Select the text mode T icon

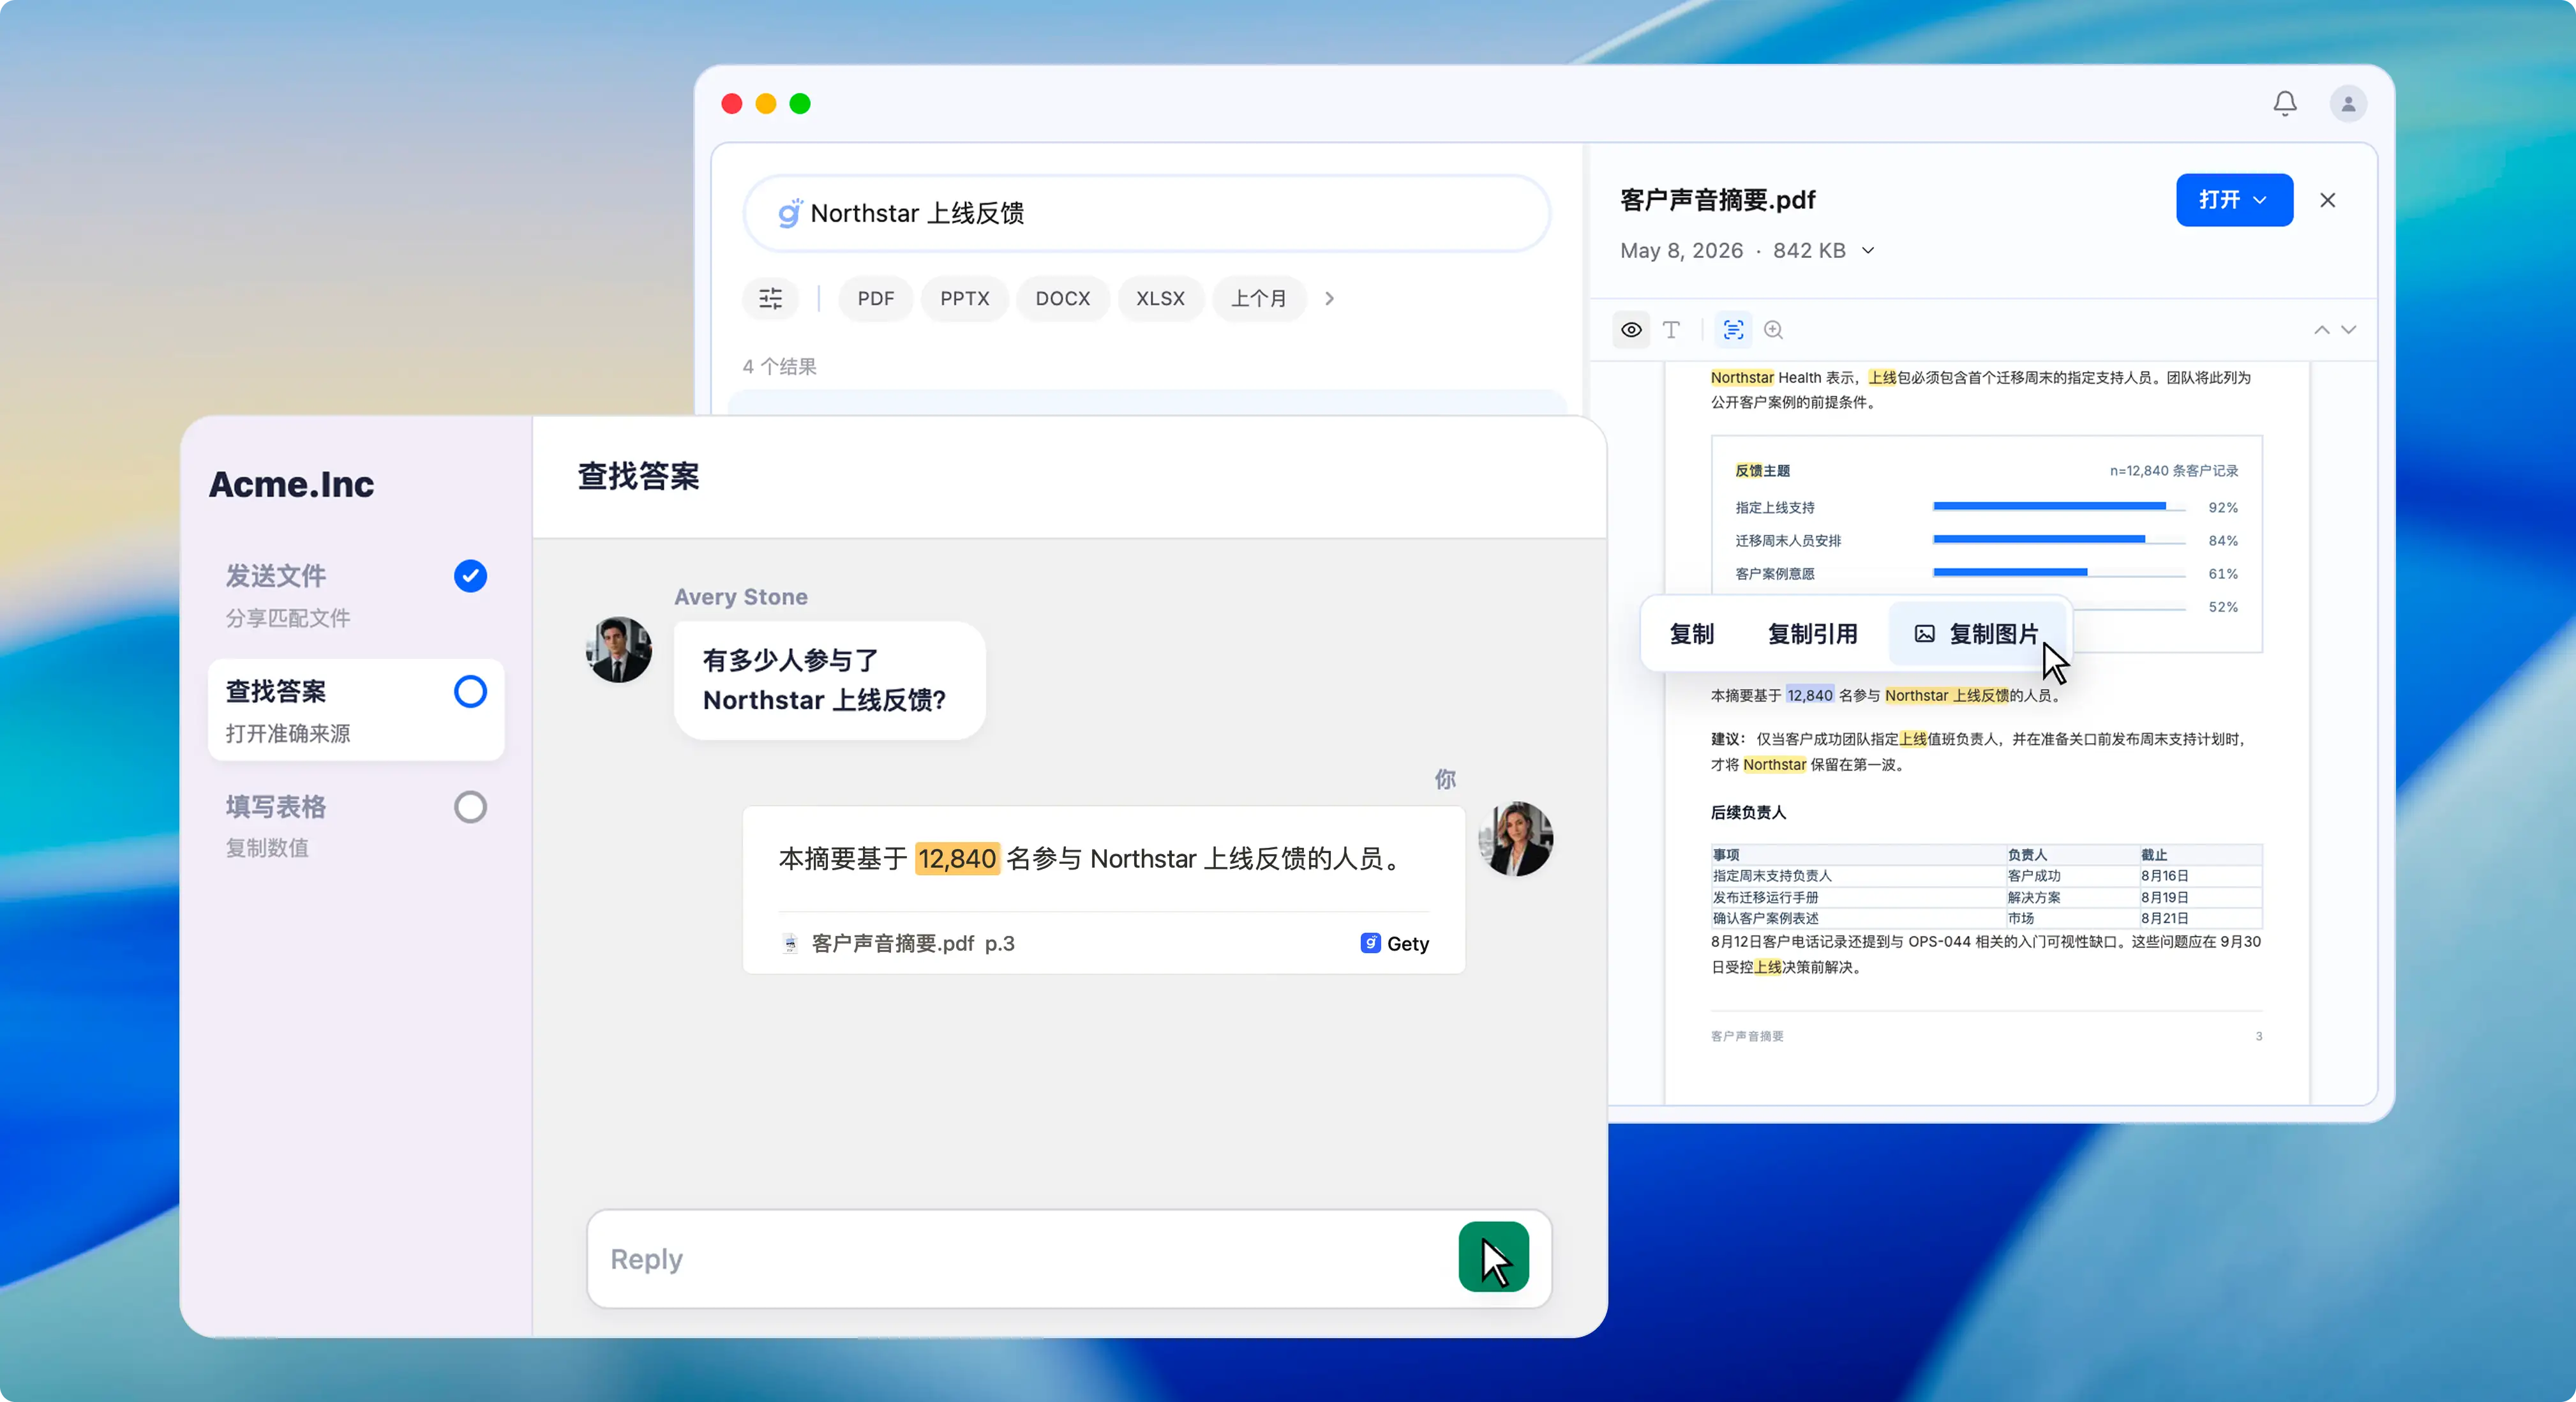1671,329
